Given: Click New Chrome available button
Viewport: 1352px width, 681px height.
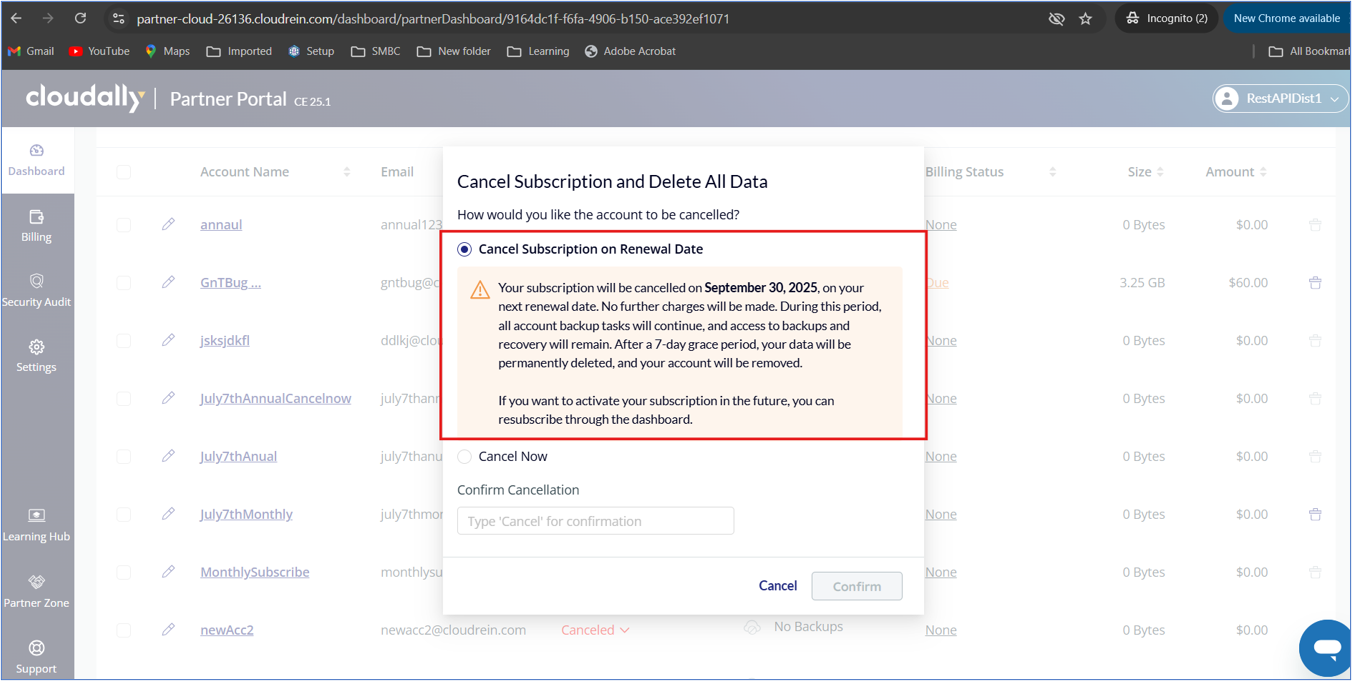Looking at the screenshot, I should 1286,18.
